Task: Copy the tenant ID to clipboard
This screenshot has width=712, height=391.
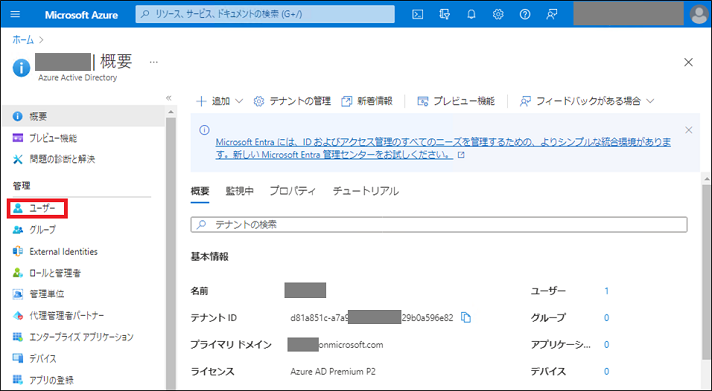Action: [x=466, y=317]
